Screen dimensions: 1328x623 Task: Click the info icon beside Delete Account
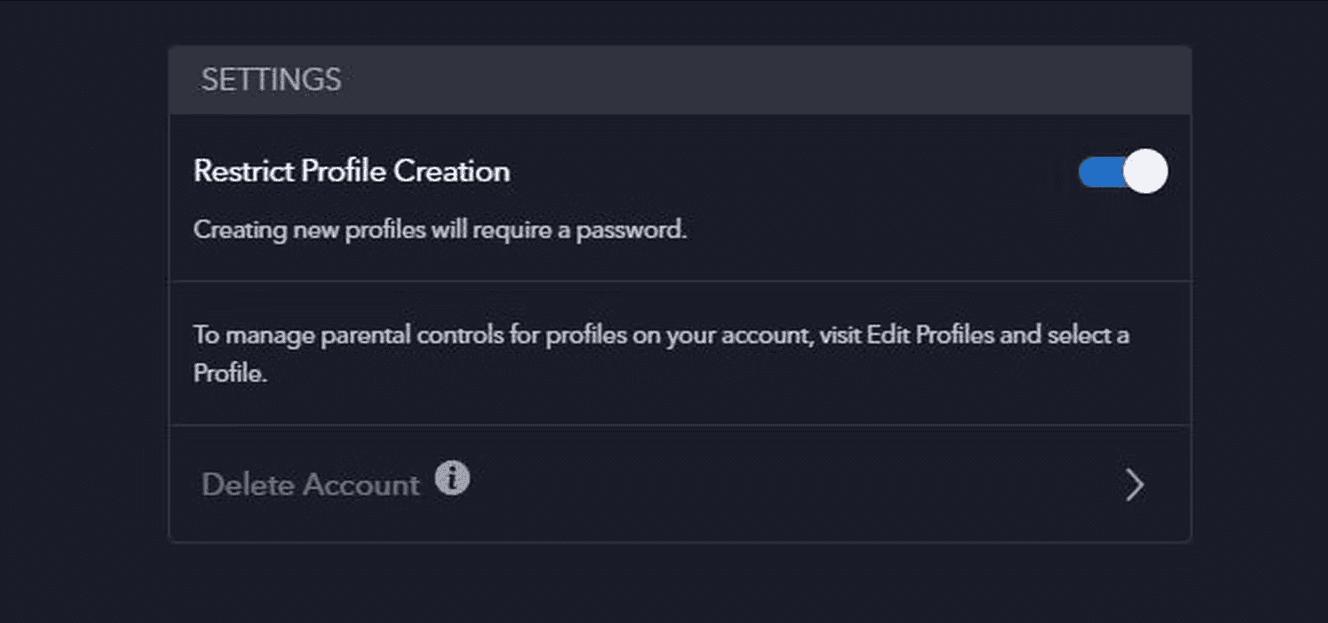click(x=452, y=479)
